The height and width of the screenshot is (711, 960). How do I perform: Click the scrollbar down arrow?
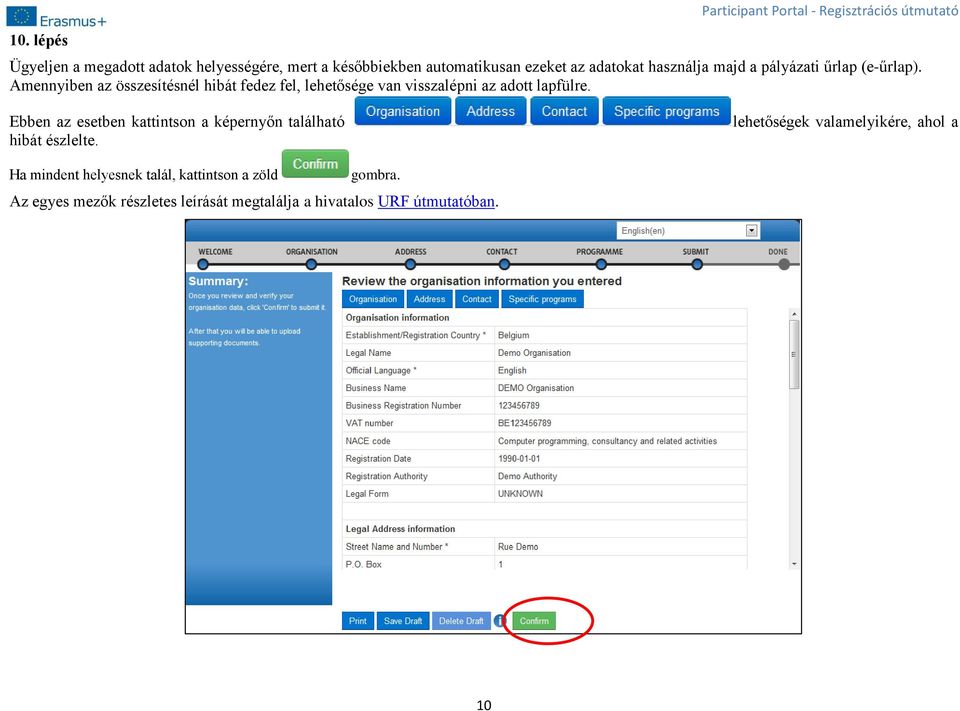click(x=794, y=563)
